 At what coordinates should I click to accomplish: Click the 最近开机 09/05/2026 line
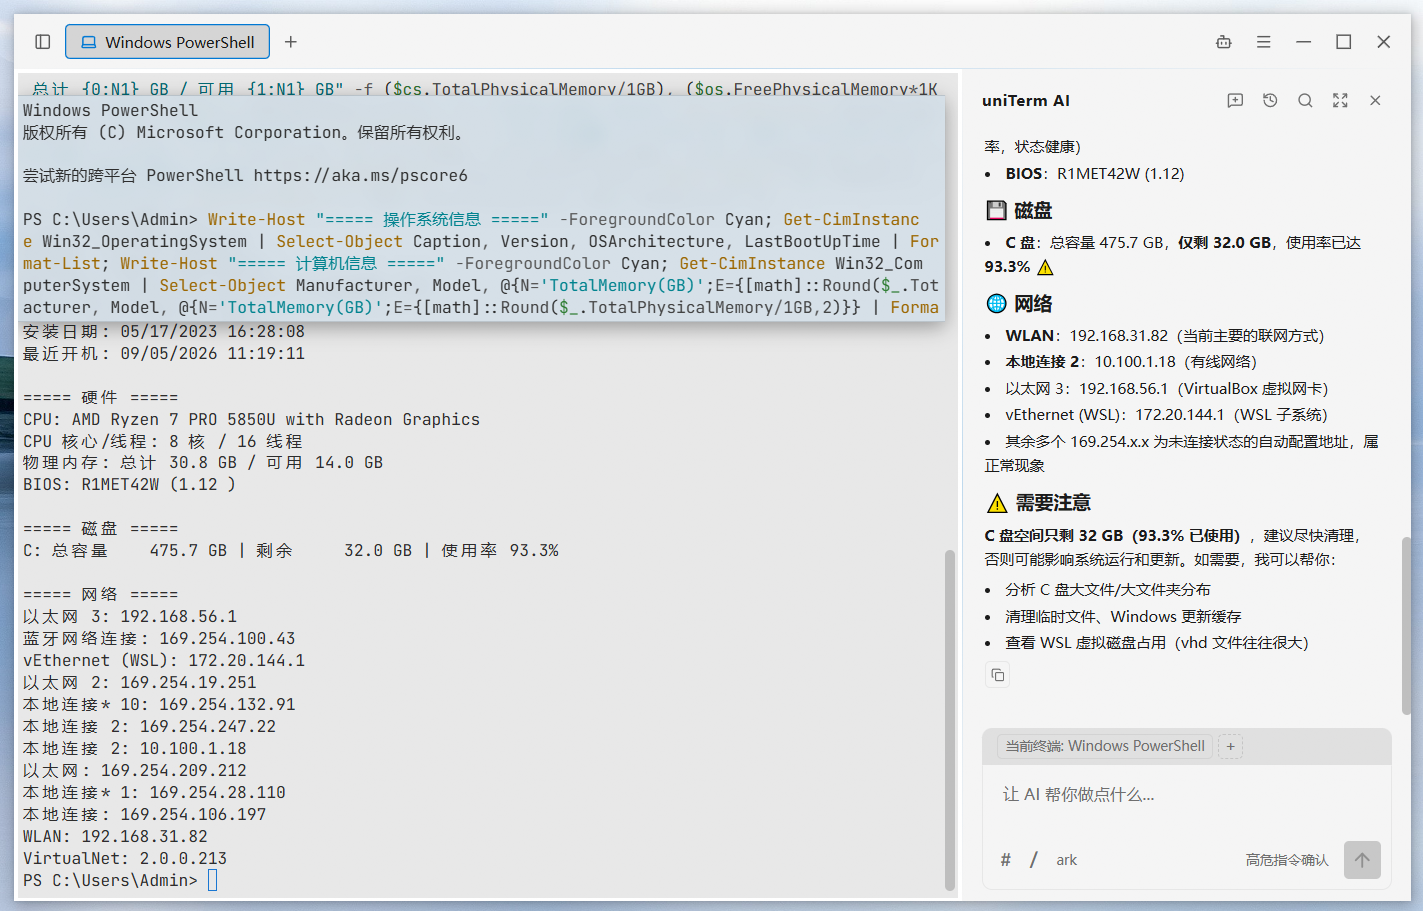(x=164, y=354)
